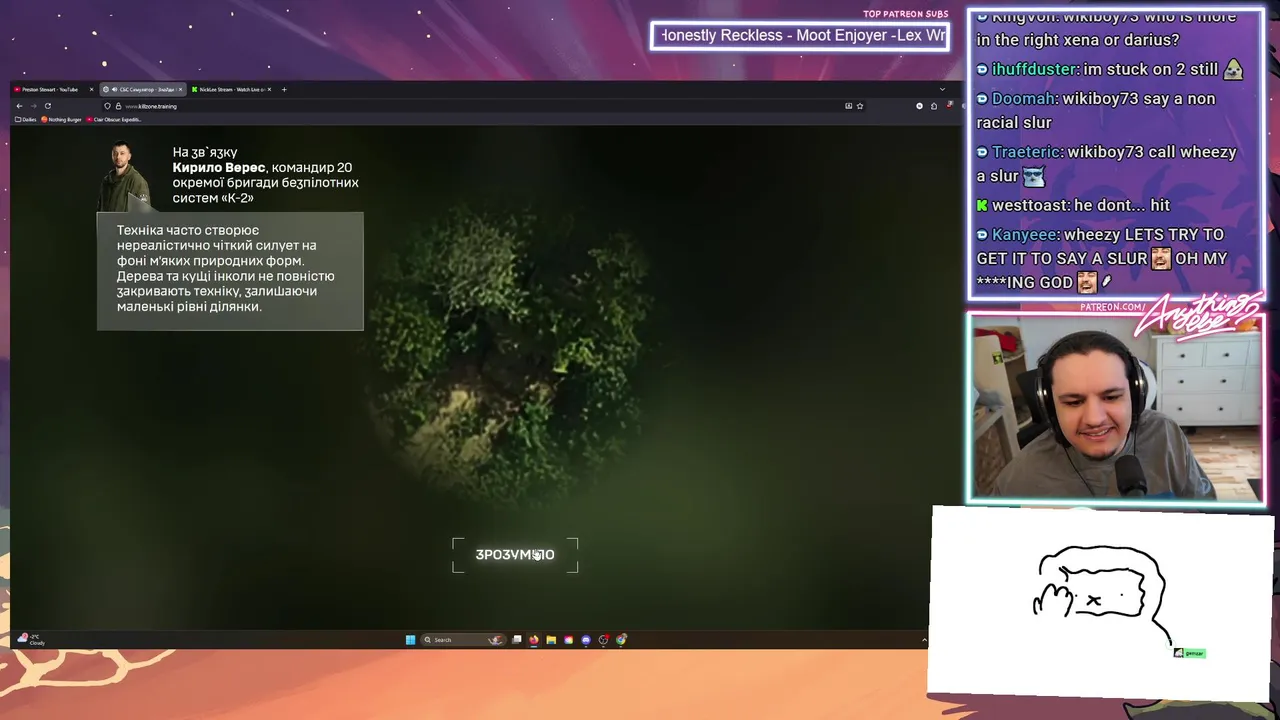Show hidden system tray icons
The width and height of the screenshot is (1280, 720).
(924, 640)
